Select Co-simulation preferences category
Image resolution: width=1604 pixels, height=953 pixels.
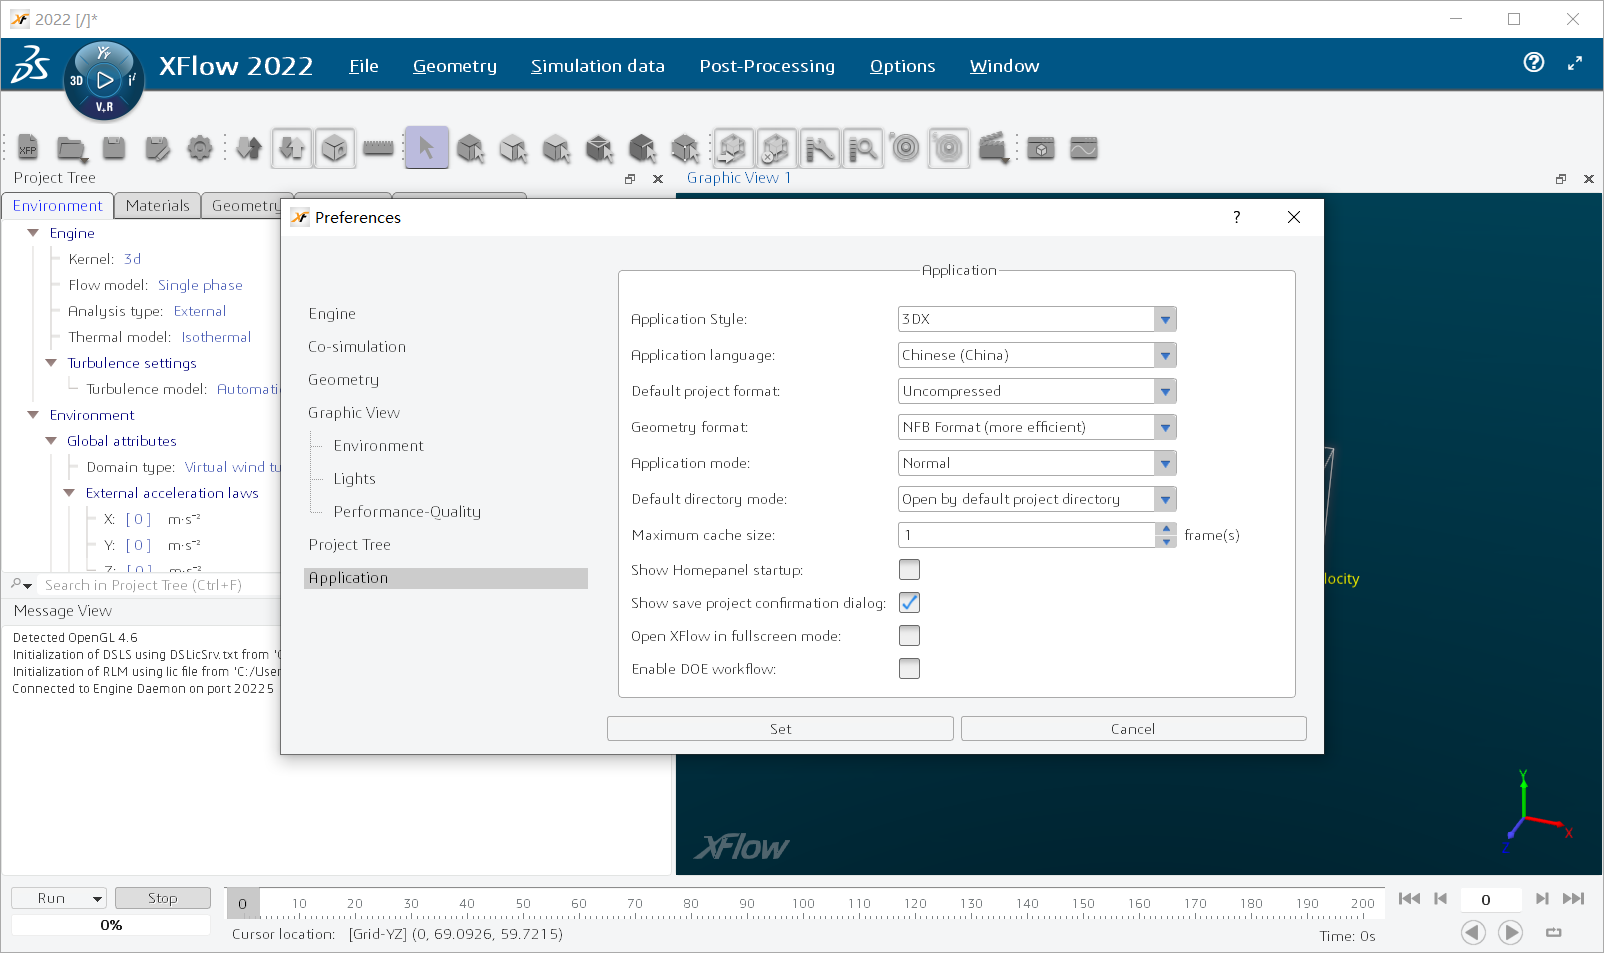357,347
